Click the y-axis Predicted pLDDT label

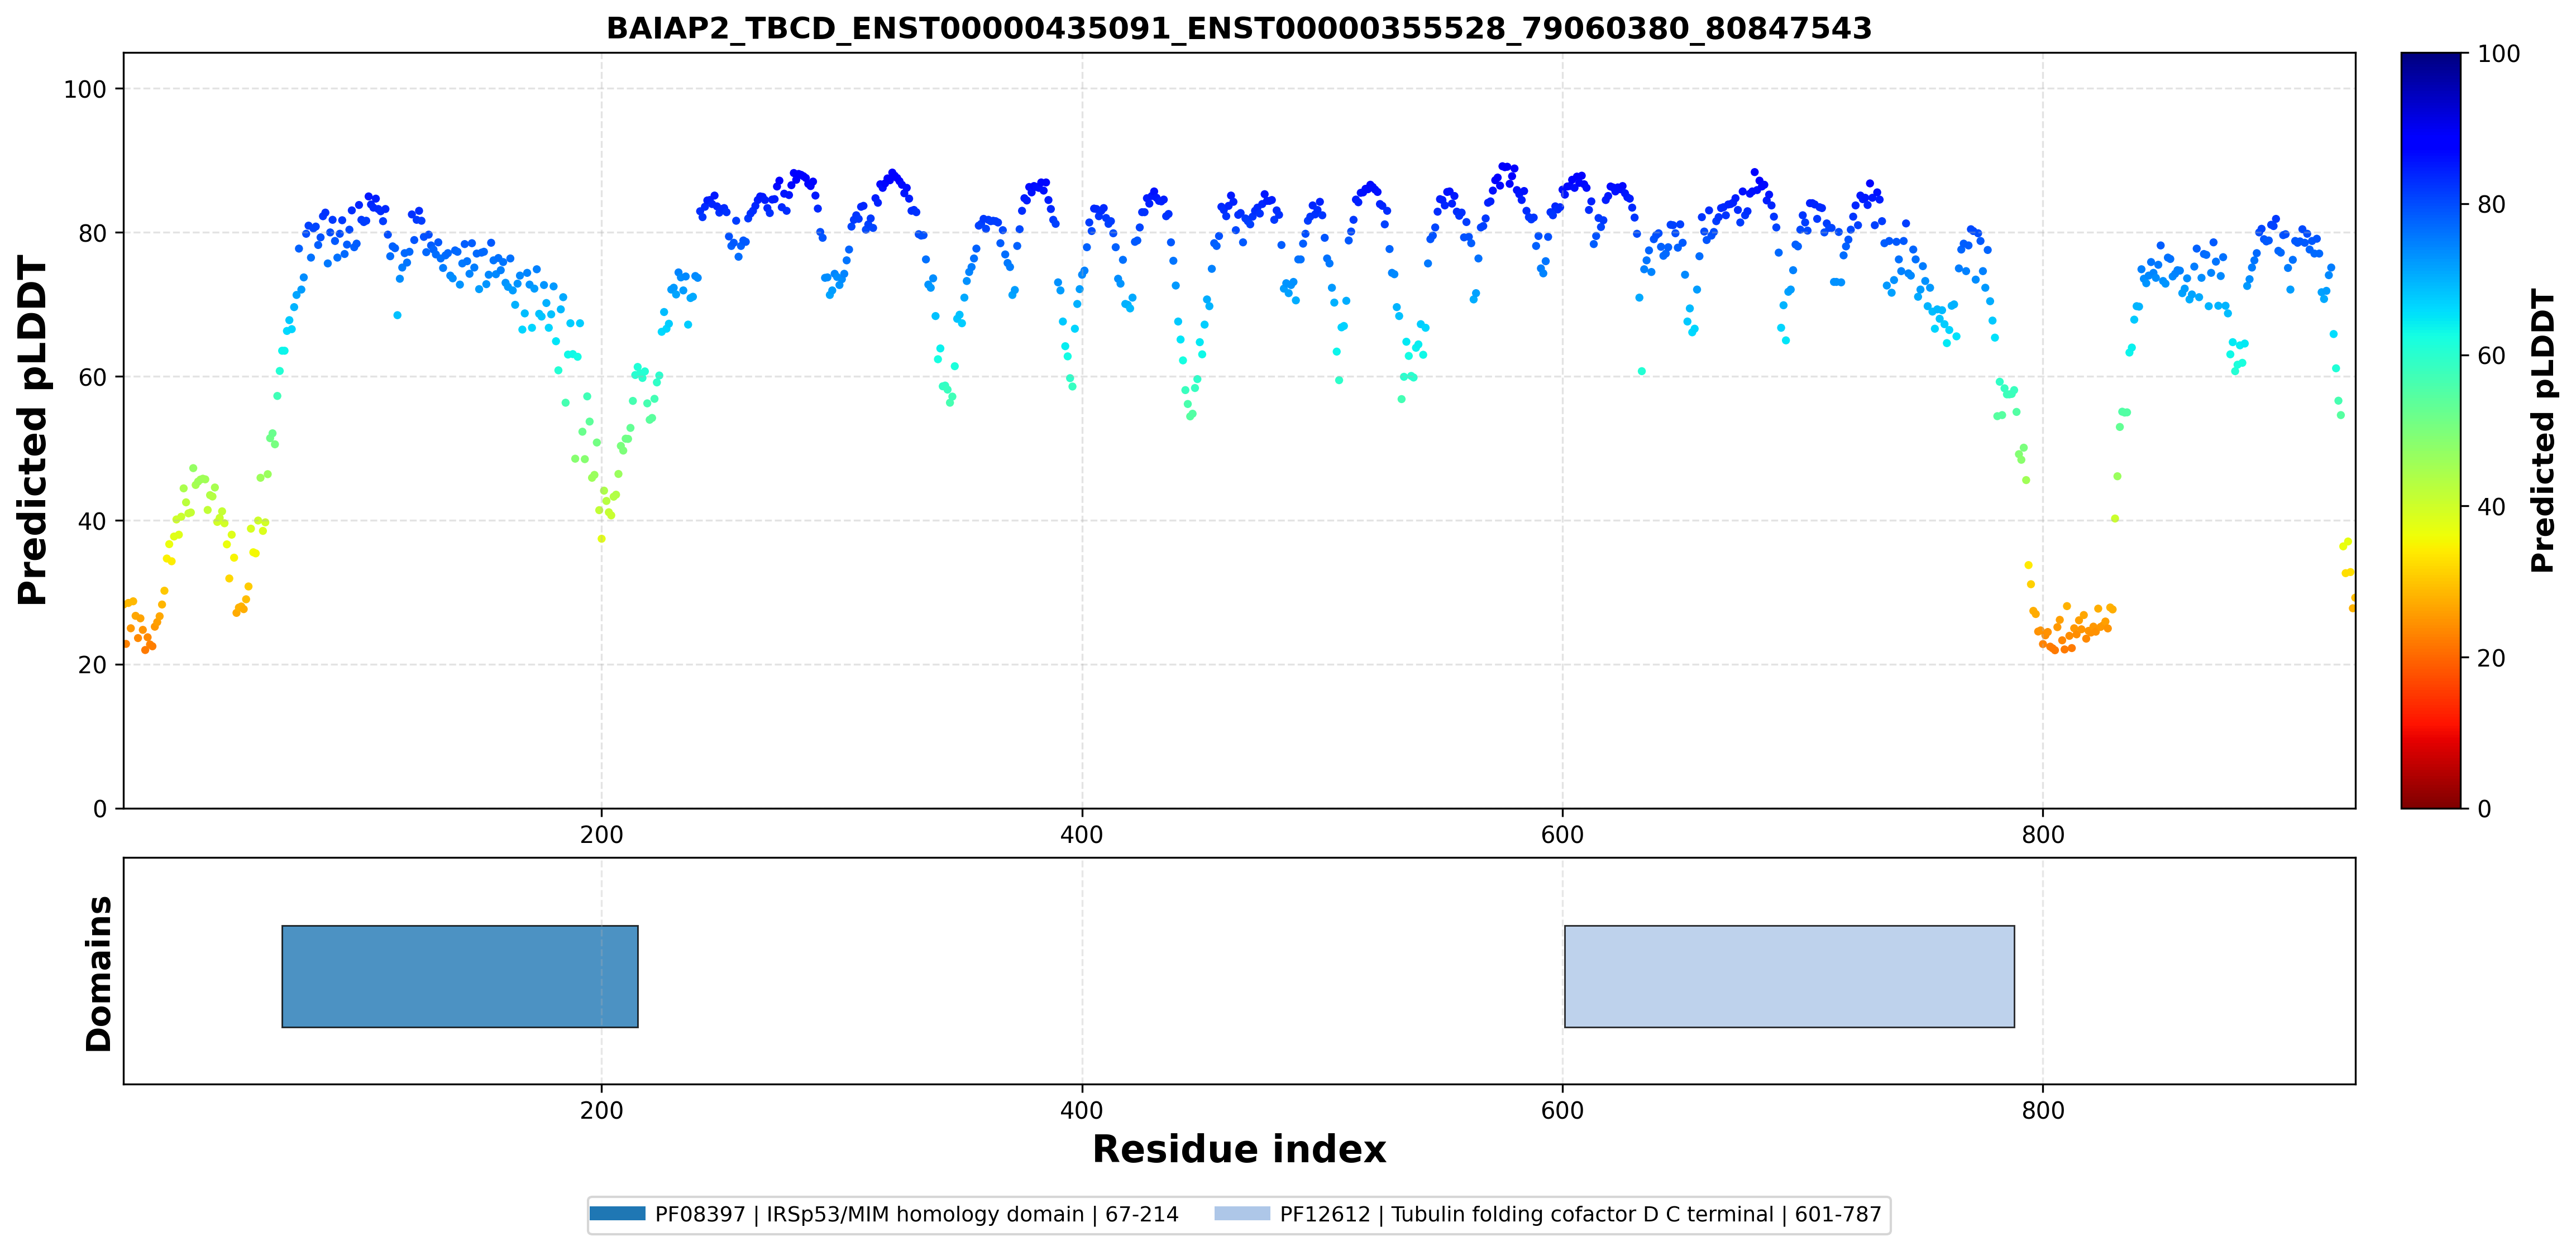(32, 430)
